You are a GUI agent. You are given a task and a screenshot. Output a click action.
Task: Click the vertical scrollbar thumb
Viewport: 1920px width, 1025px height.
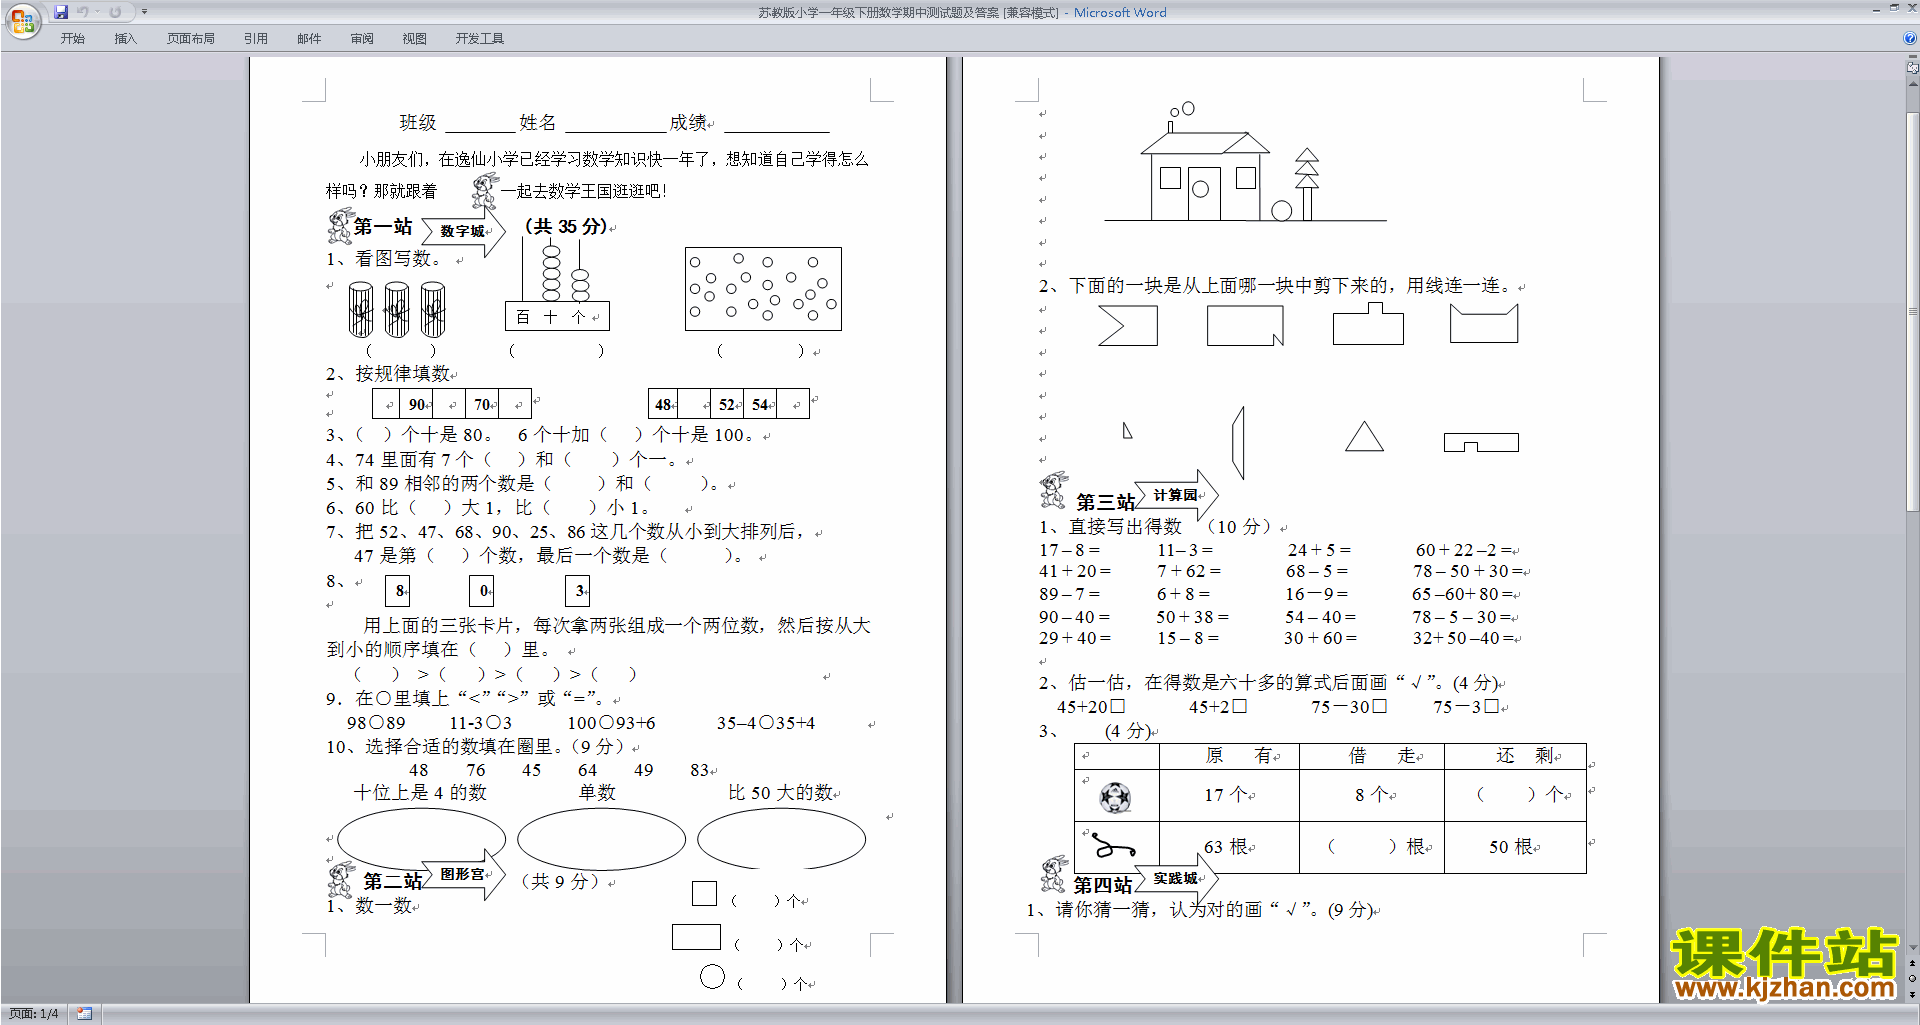(1913, 310)
